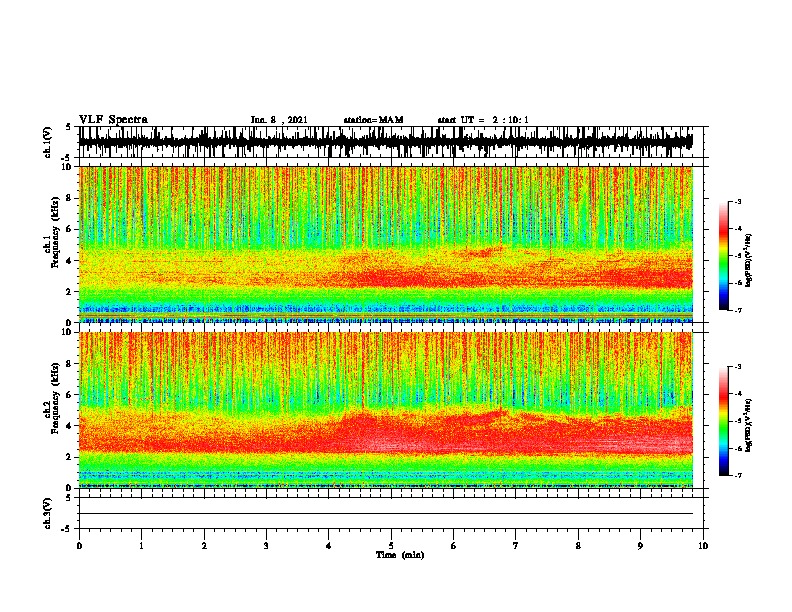
Task: Click the "-3" label on ch.1 colorbar
Action: (737, 202)
